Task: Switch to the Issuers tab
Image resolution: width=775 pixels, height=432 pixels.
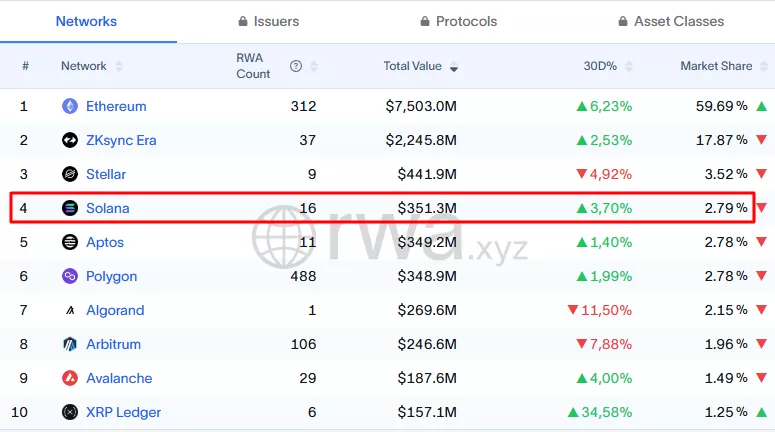Action: click(268, 21)
